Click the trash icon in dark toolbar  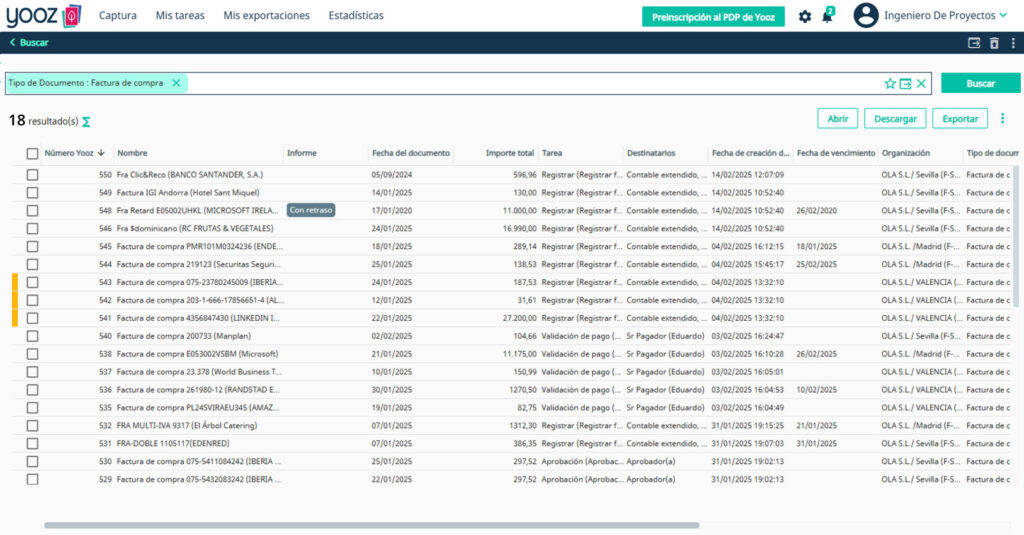(994, 43)
